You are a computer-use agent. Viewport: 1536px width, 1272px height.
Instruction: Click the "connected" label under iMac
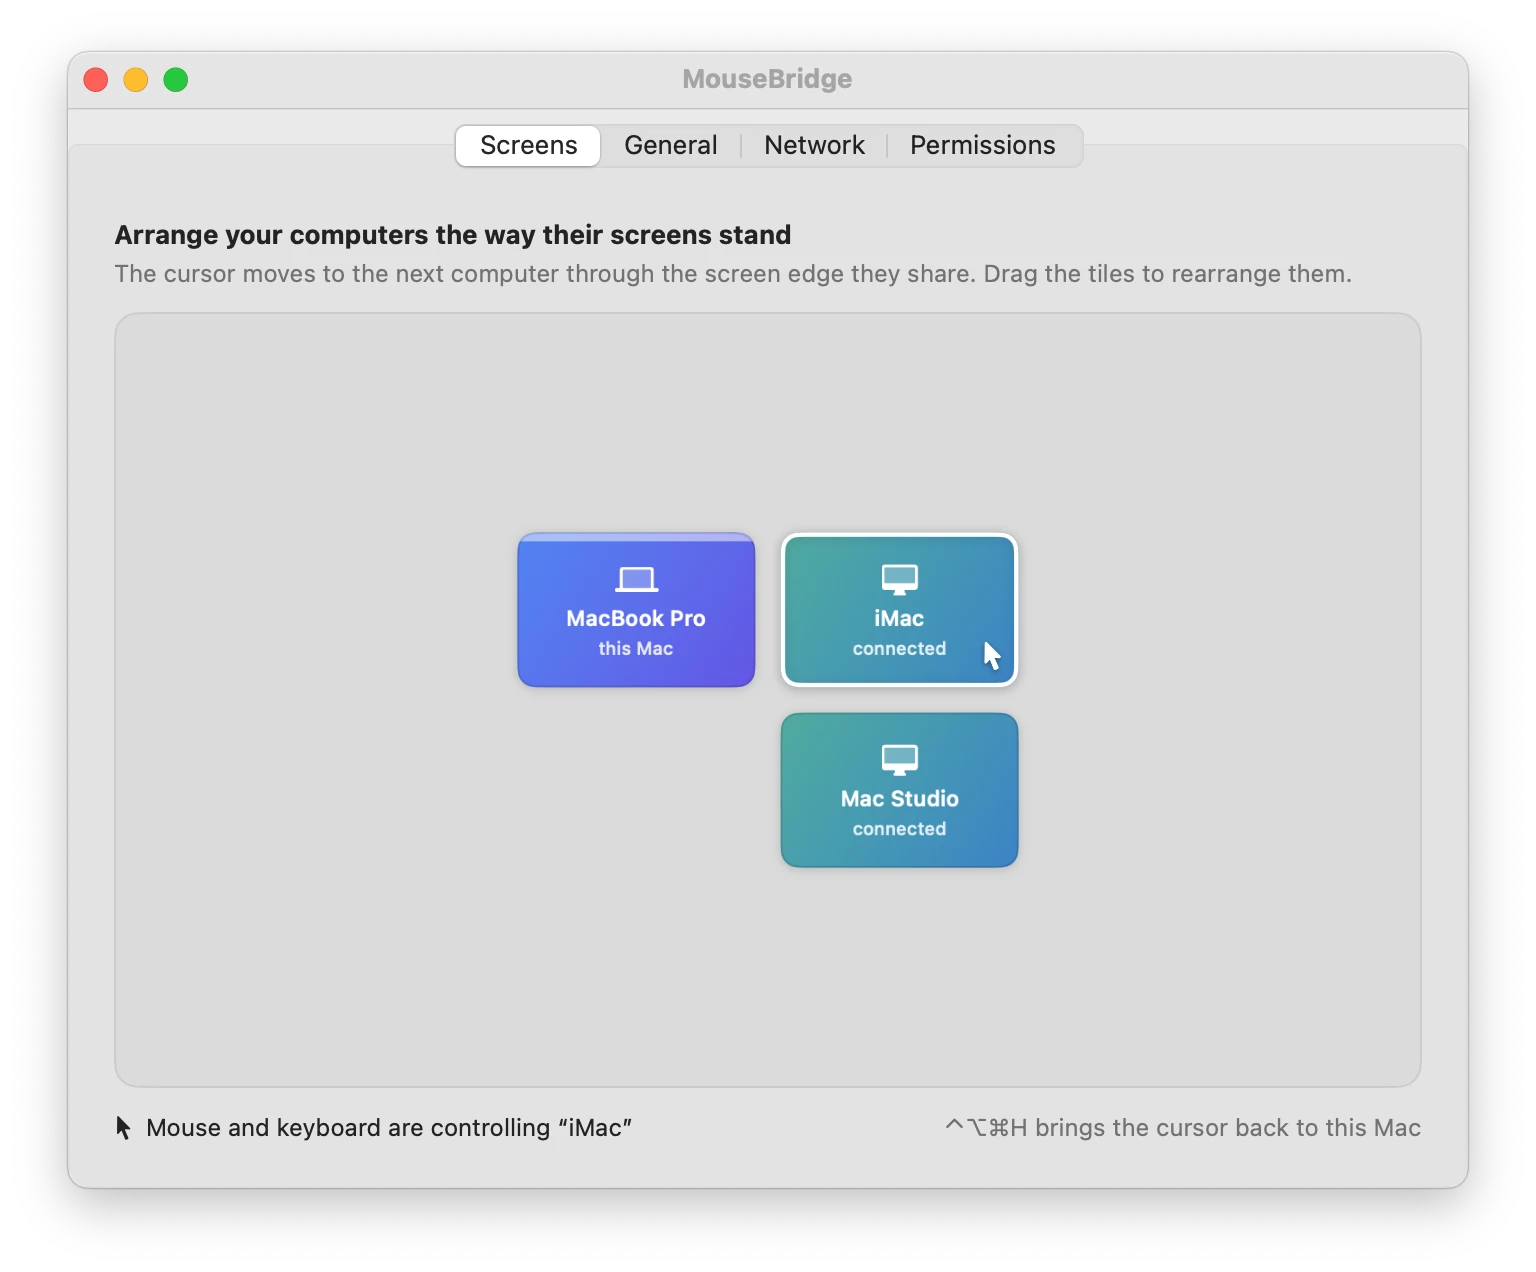click(x=899, y=649)
